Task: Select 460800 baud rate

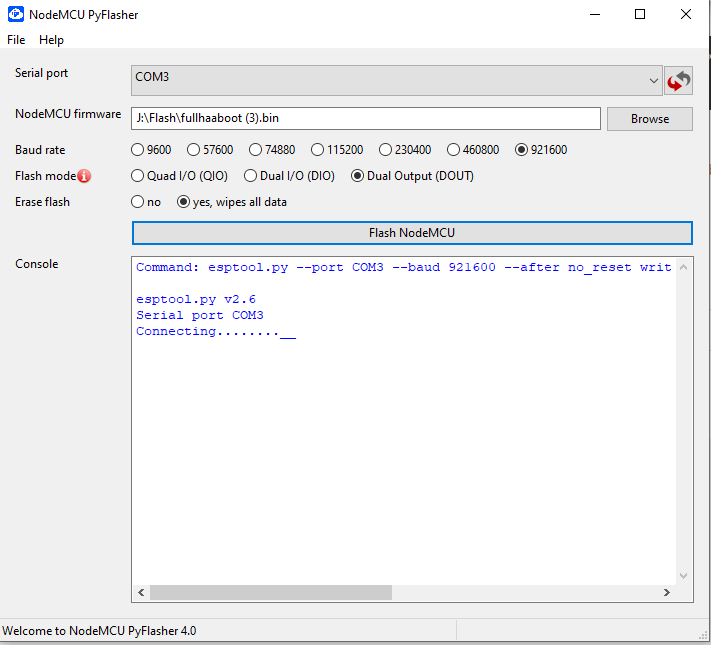Action: 473,150
